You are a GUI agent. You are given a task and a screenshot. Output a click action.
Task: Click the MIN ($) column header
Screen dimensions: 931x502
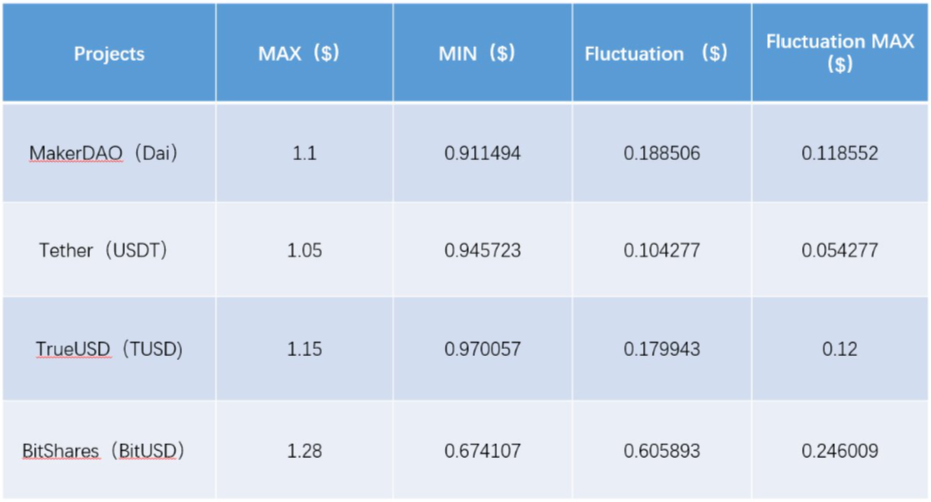click(483, 53)
